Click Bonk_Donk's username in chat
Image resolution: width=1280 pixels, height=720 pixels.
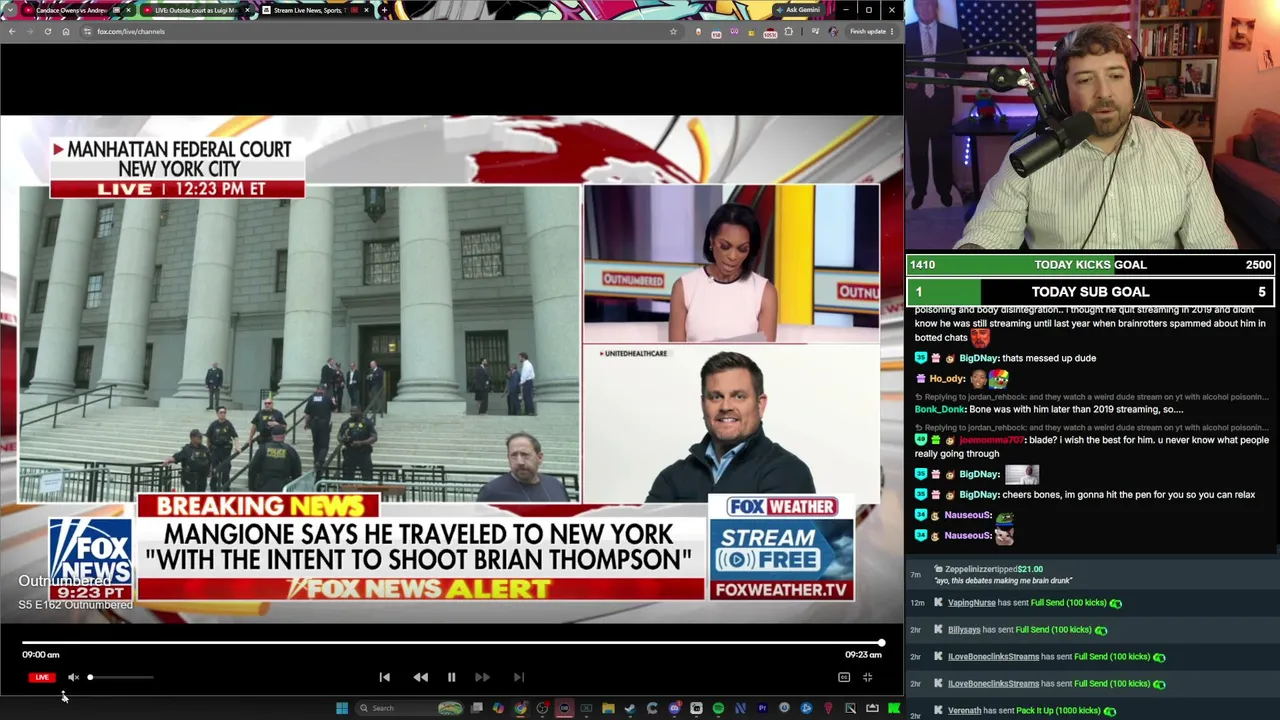(940, 409)
